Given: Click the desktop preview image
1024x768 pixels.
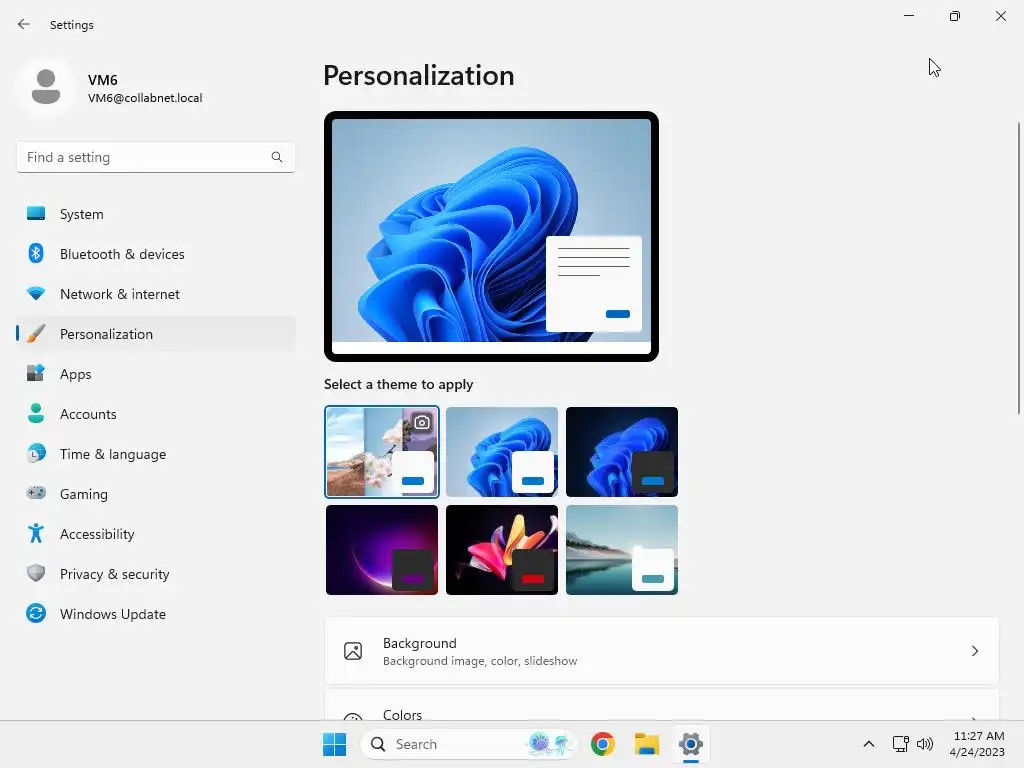Looking at the screenshot, I should [x=491, y=236].
